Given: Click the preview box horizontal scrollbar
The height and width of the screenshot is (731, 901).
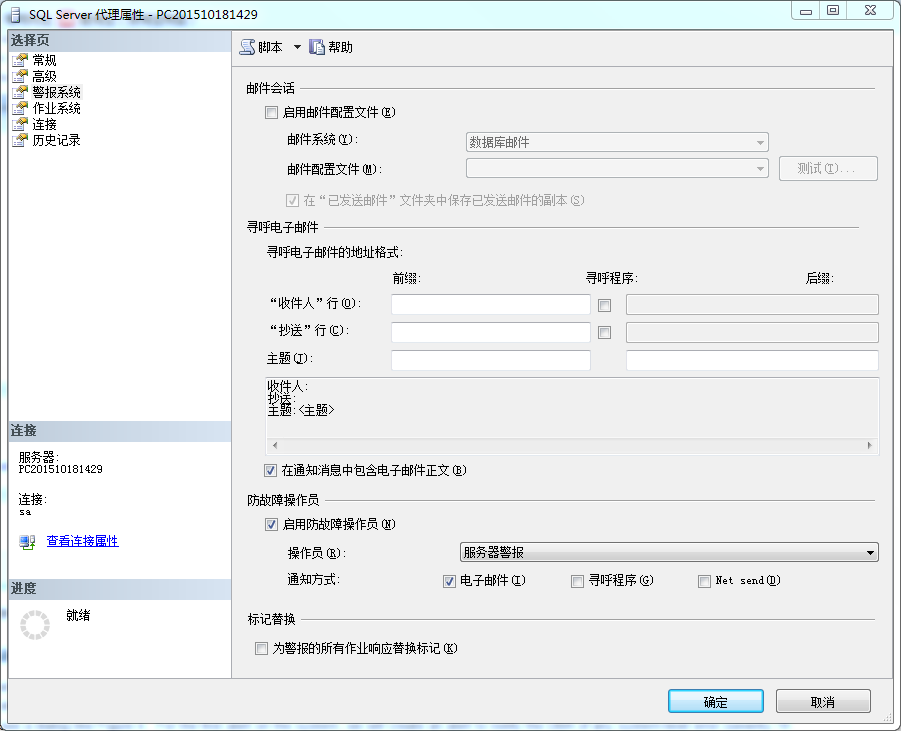Looking at the screenshot, I should 571,445.
